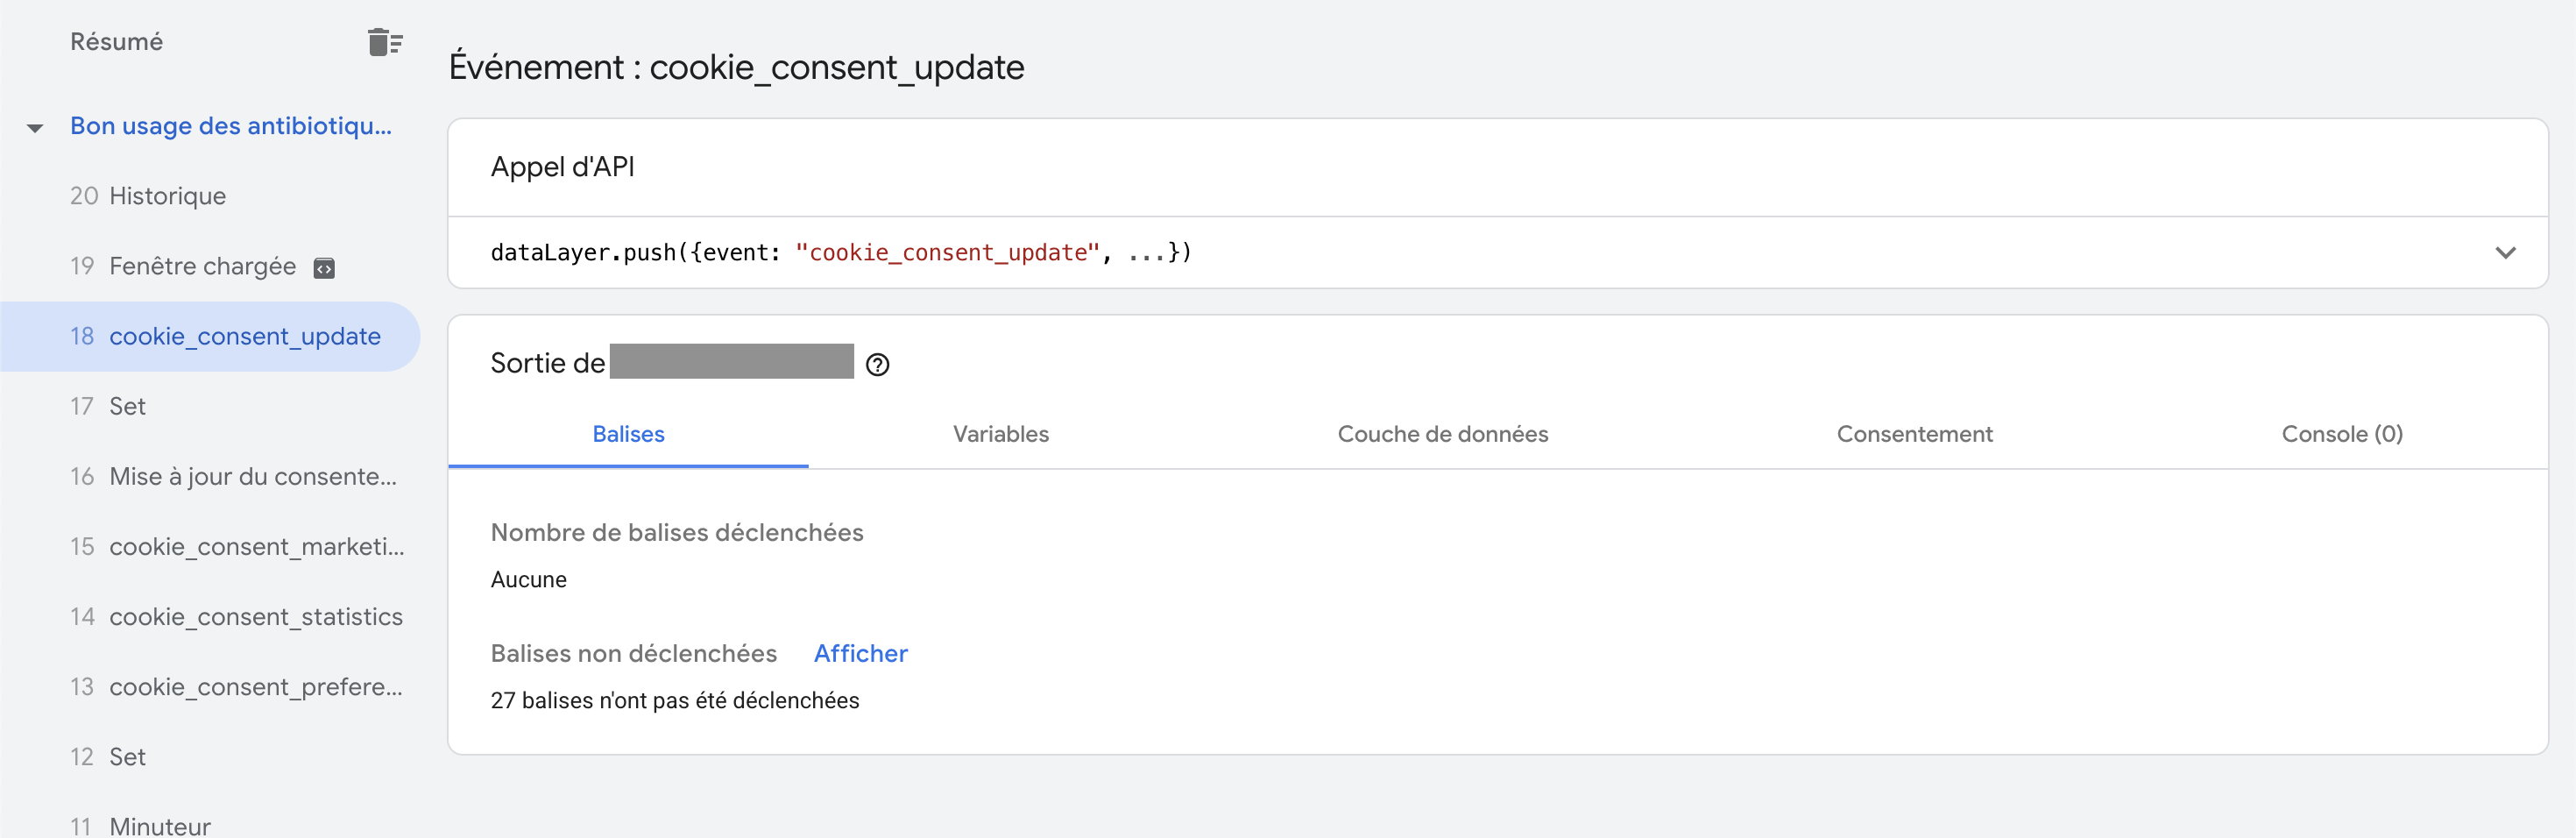Collapse the Bon usage des antibiotiques tree
The height and width of the screenshot is (838, 2576).
(35, 128)
